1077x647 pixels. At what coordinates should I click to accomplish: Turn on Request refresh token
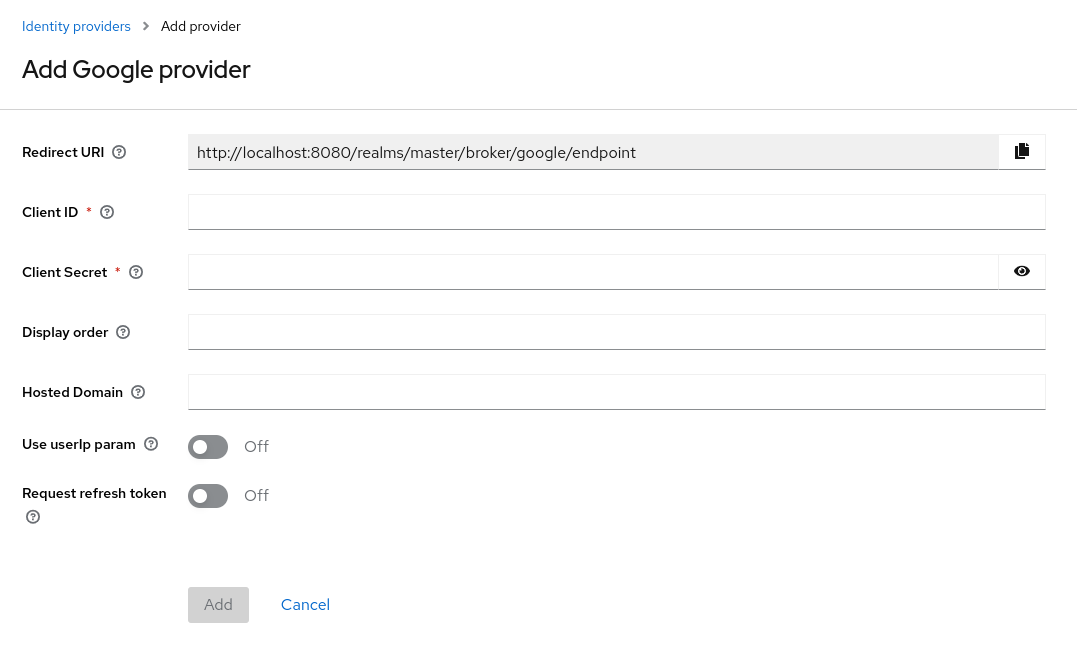coord(207,496)
